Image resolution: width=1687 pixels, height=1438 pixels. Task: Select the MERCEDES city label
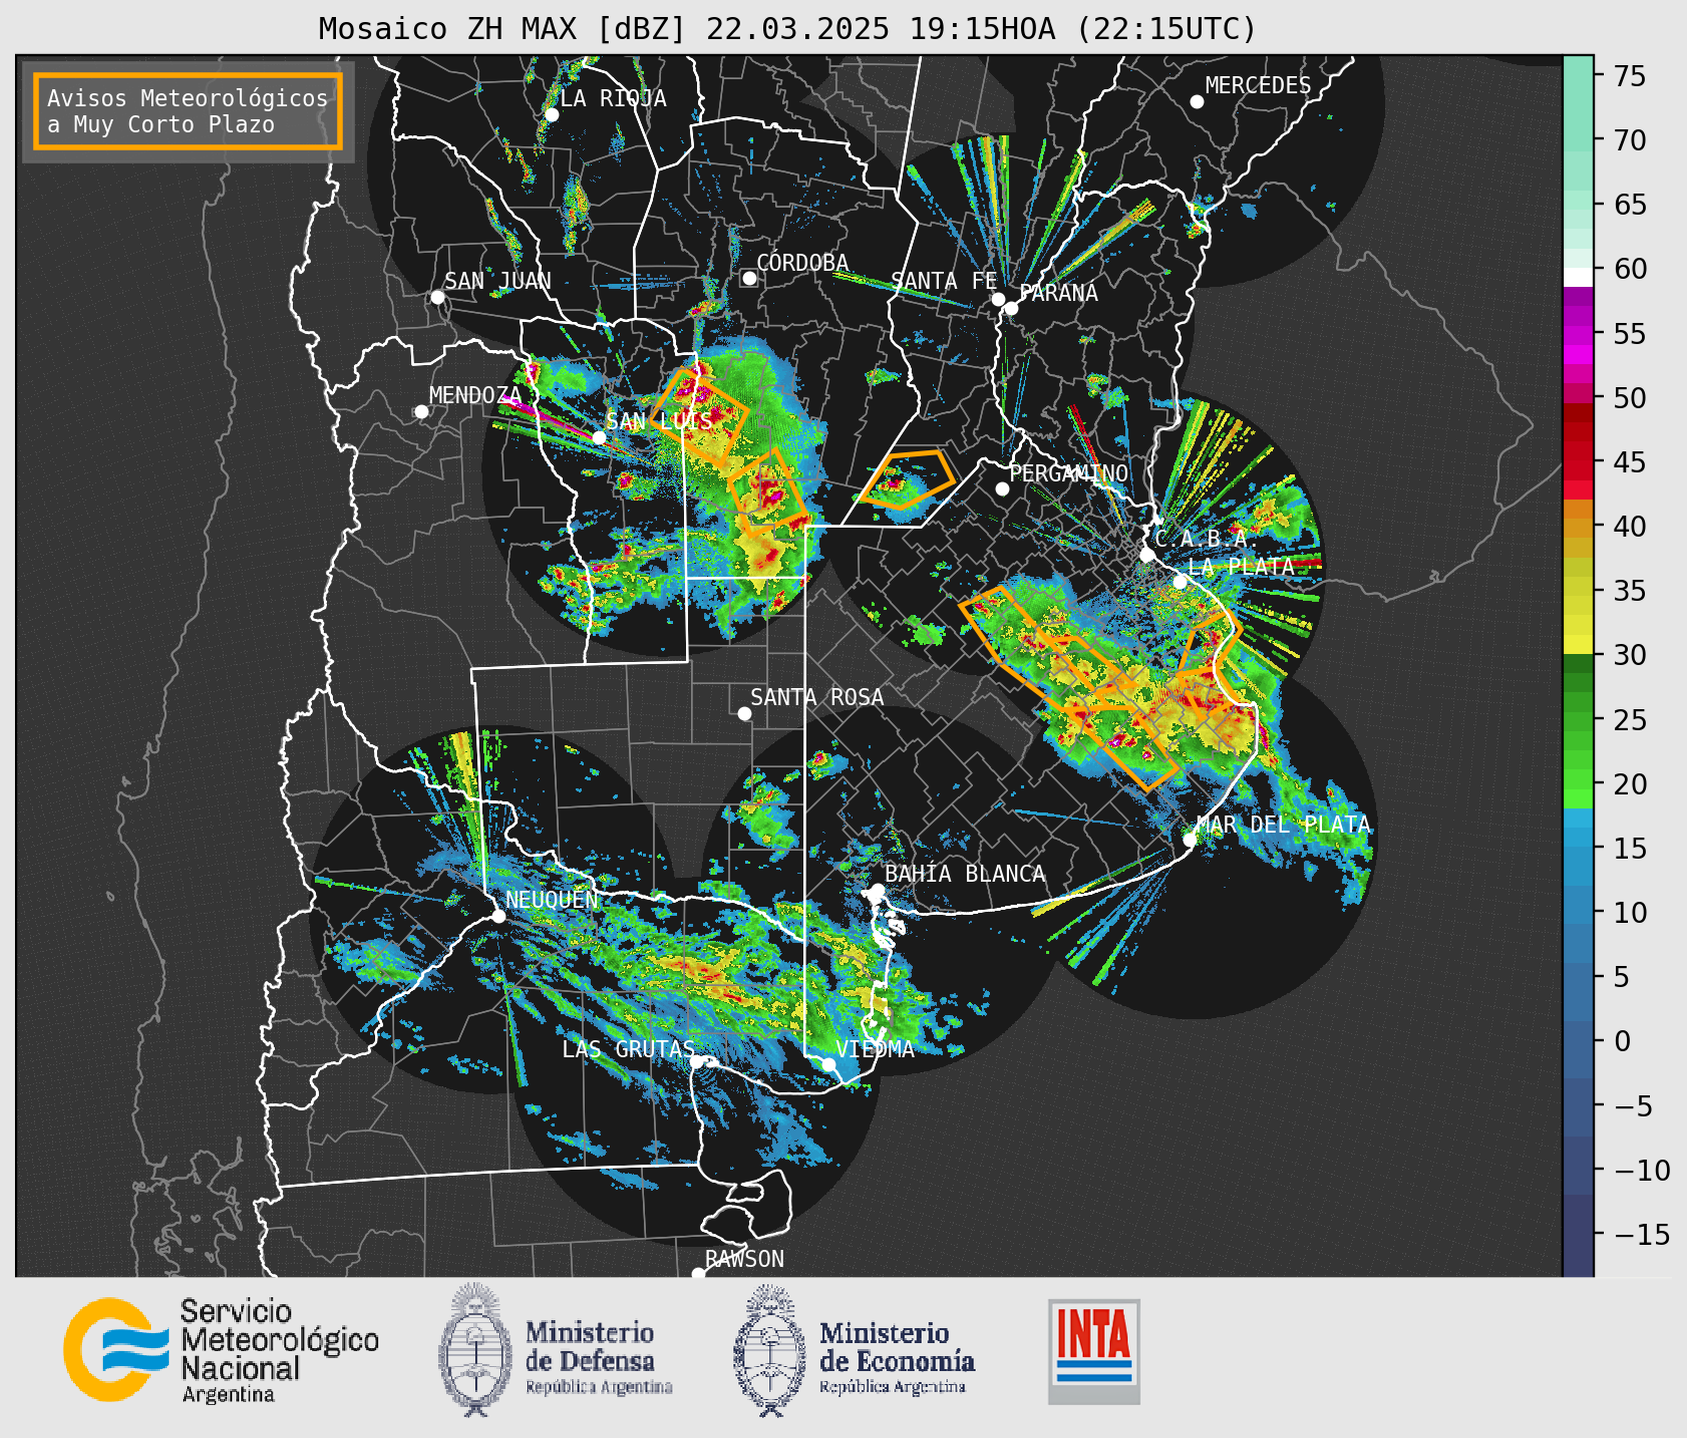point(1257,86)
